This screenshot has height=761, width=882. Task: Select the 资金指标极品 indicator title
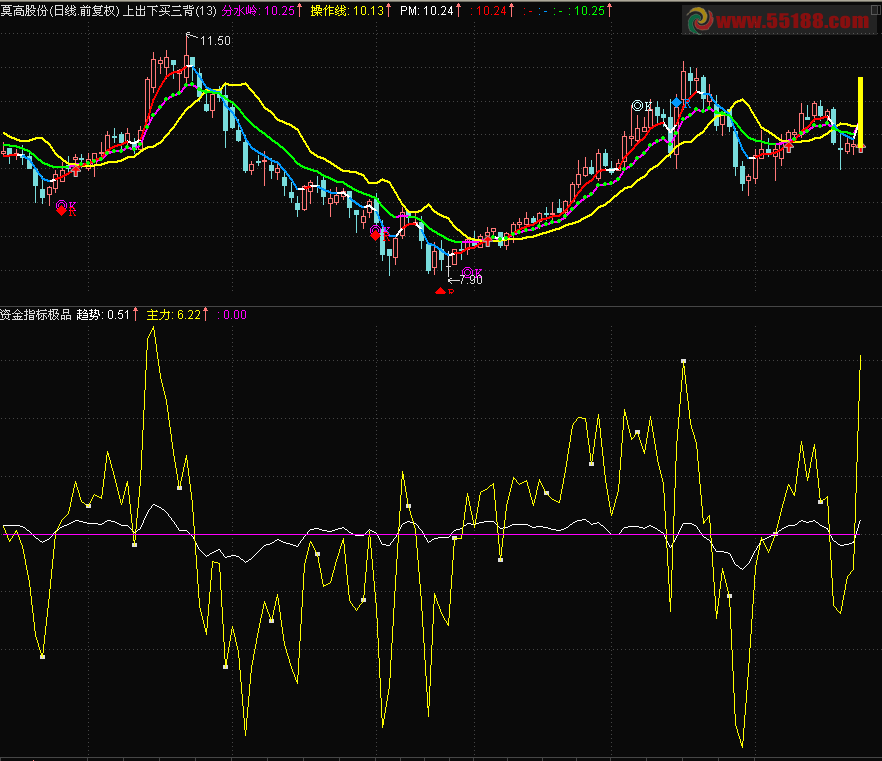[x=35, y=314]
